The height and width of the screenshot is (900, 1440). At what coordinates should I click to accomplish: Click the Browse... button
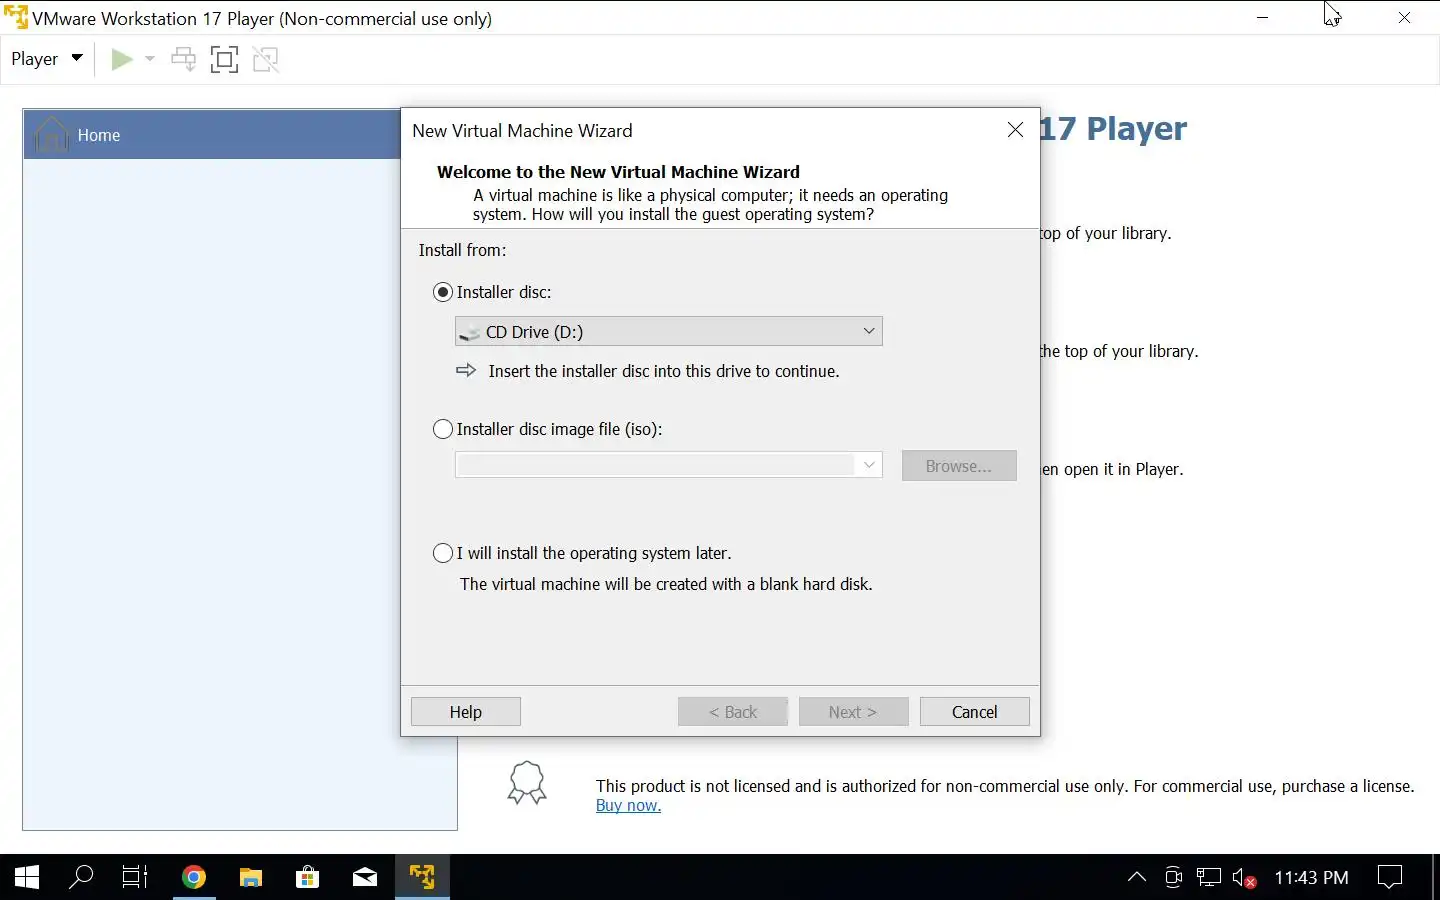[x=959, y=466]
